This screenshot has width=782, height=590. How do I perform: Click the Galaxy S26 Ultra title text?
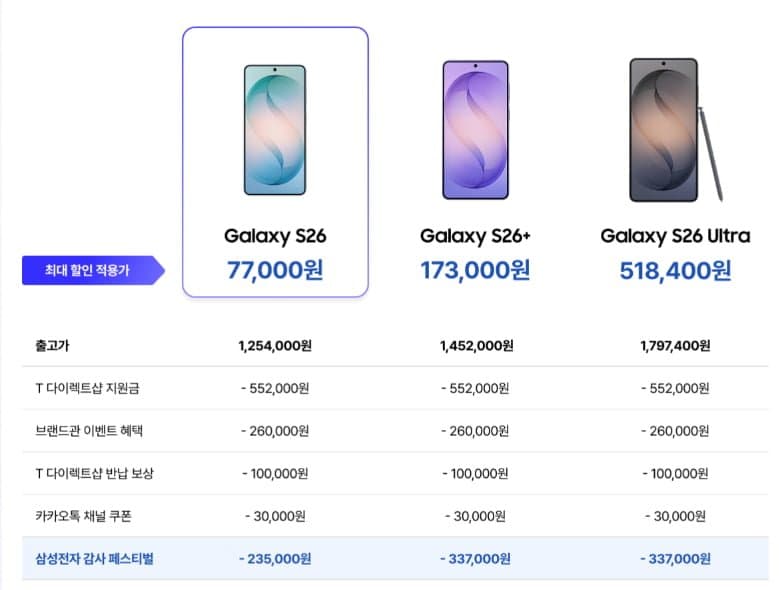[675, 236]
